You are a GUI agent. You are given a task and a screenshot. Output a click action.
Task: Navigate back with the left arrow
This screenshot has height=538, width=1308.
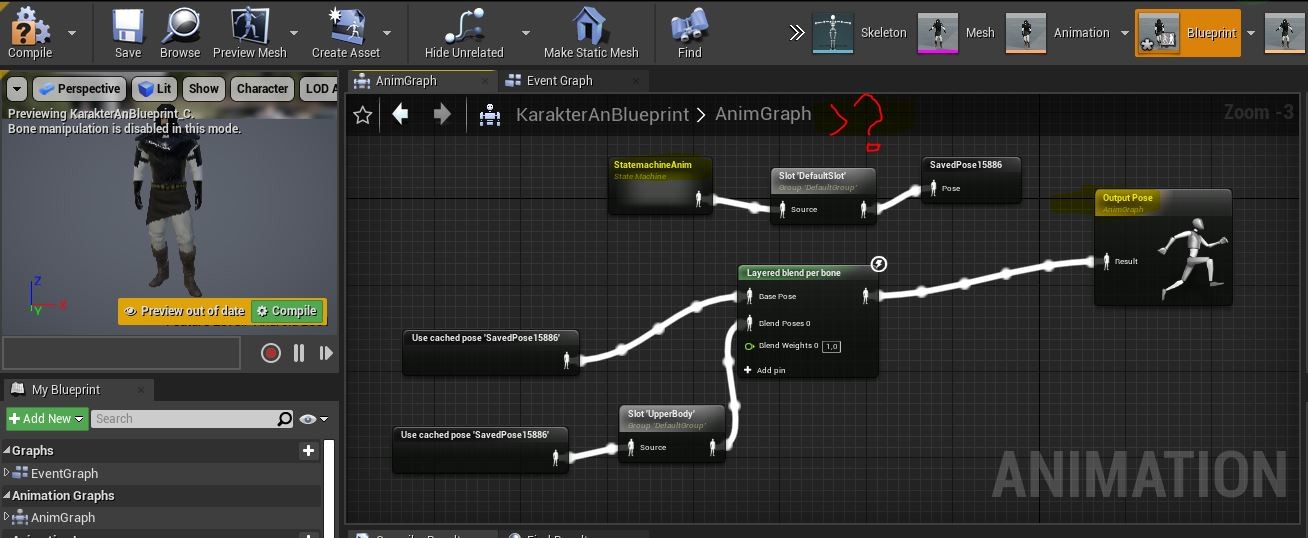(x=400, y=114)
